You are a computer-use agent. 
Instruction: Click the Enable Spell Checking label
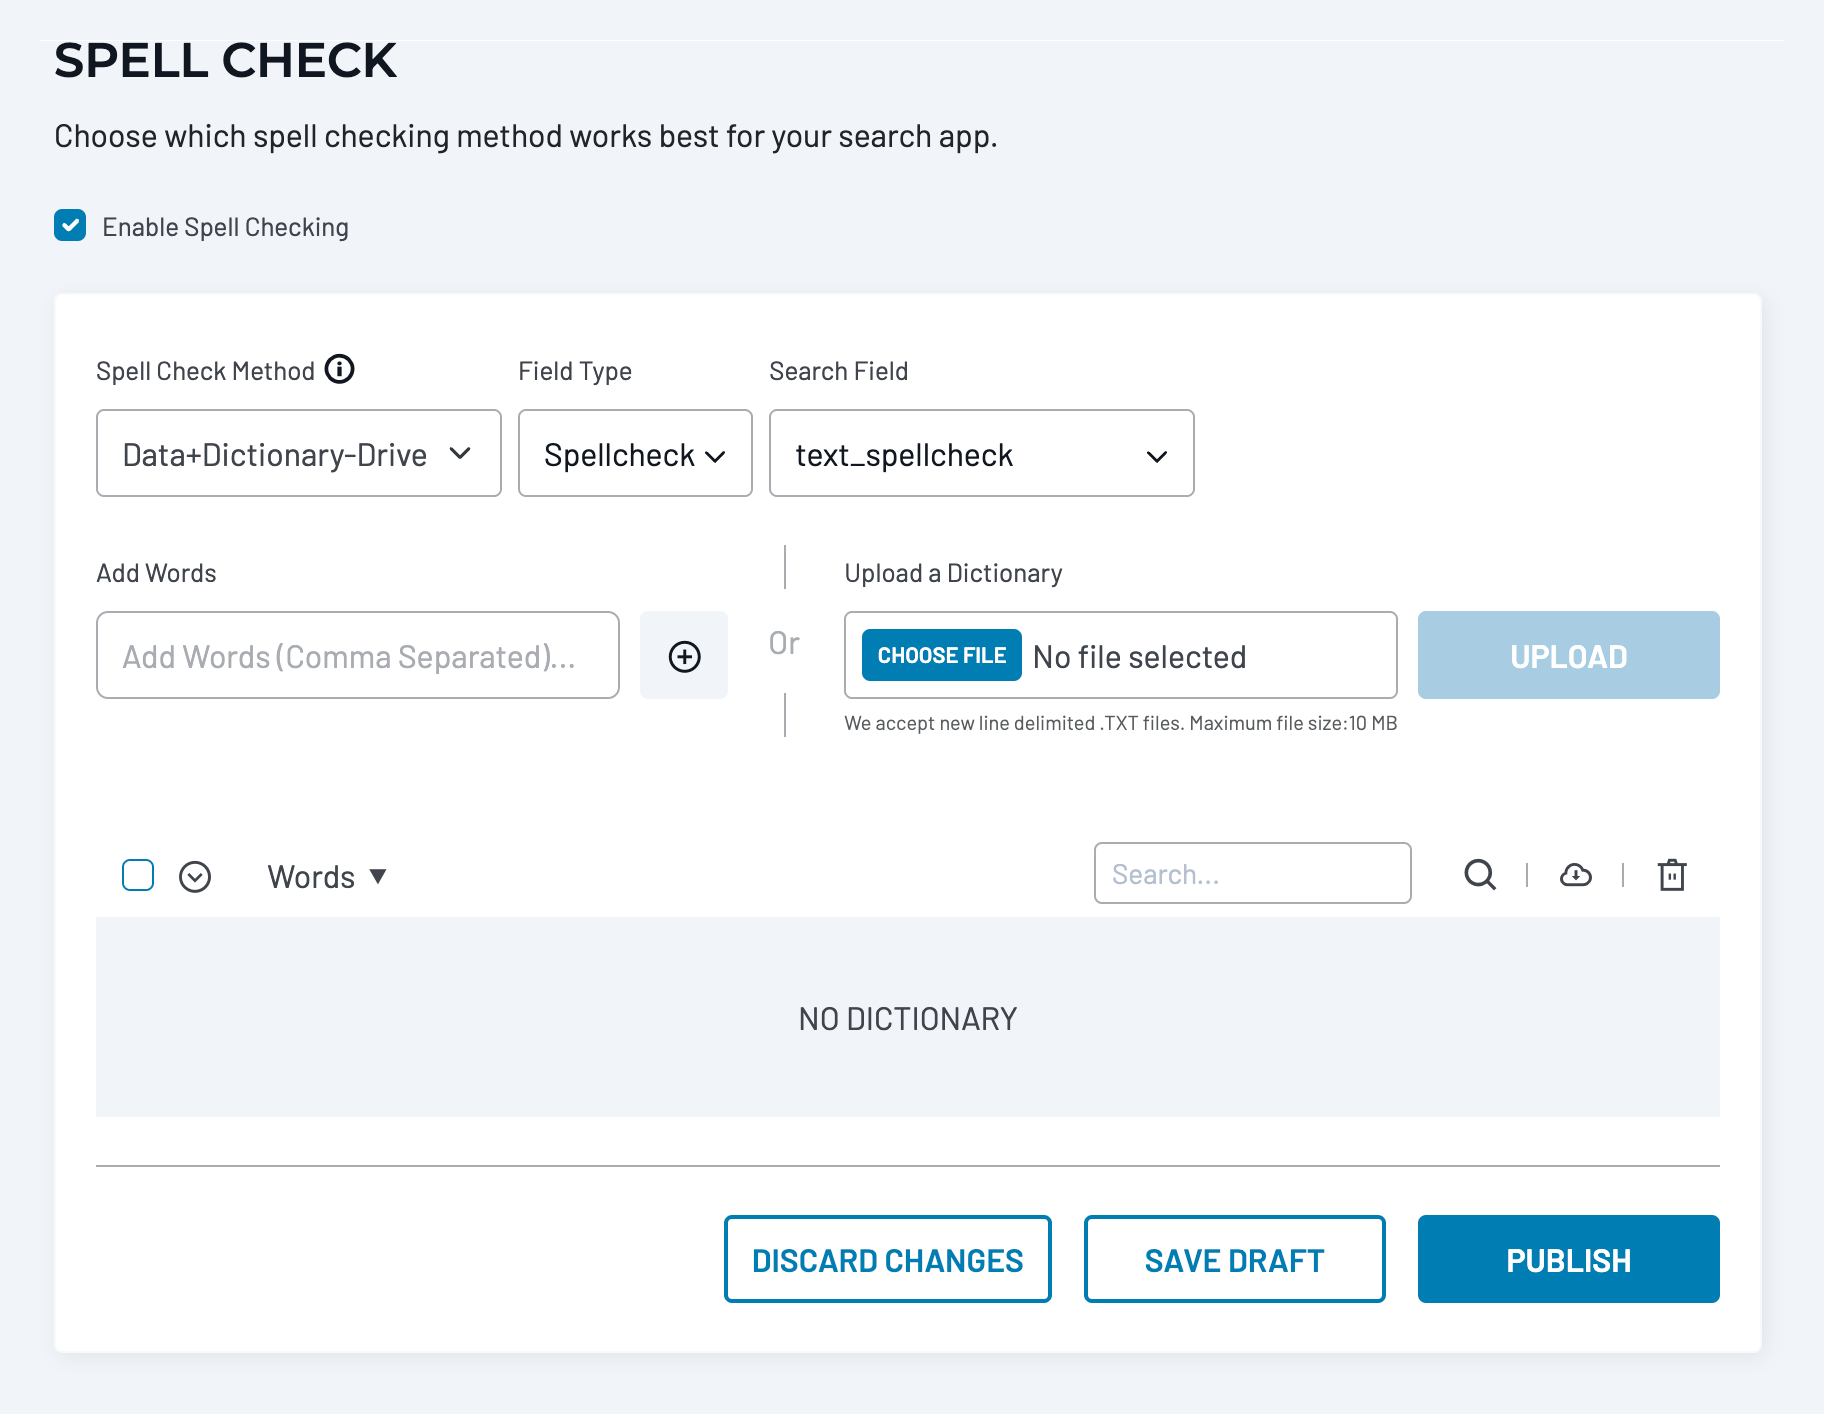226,227
